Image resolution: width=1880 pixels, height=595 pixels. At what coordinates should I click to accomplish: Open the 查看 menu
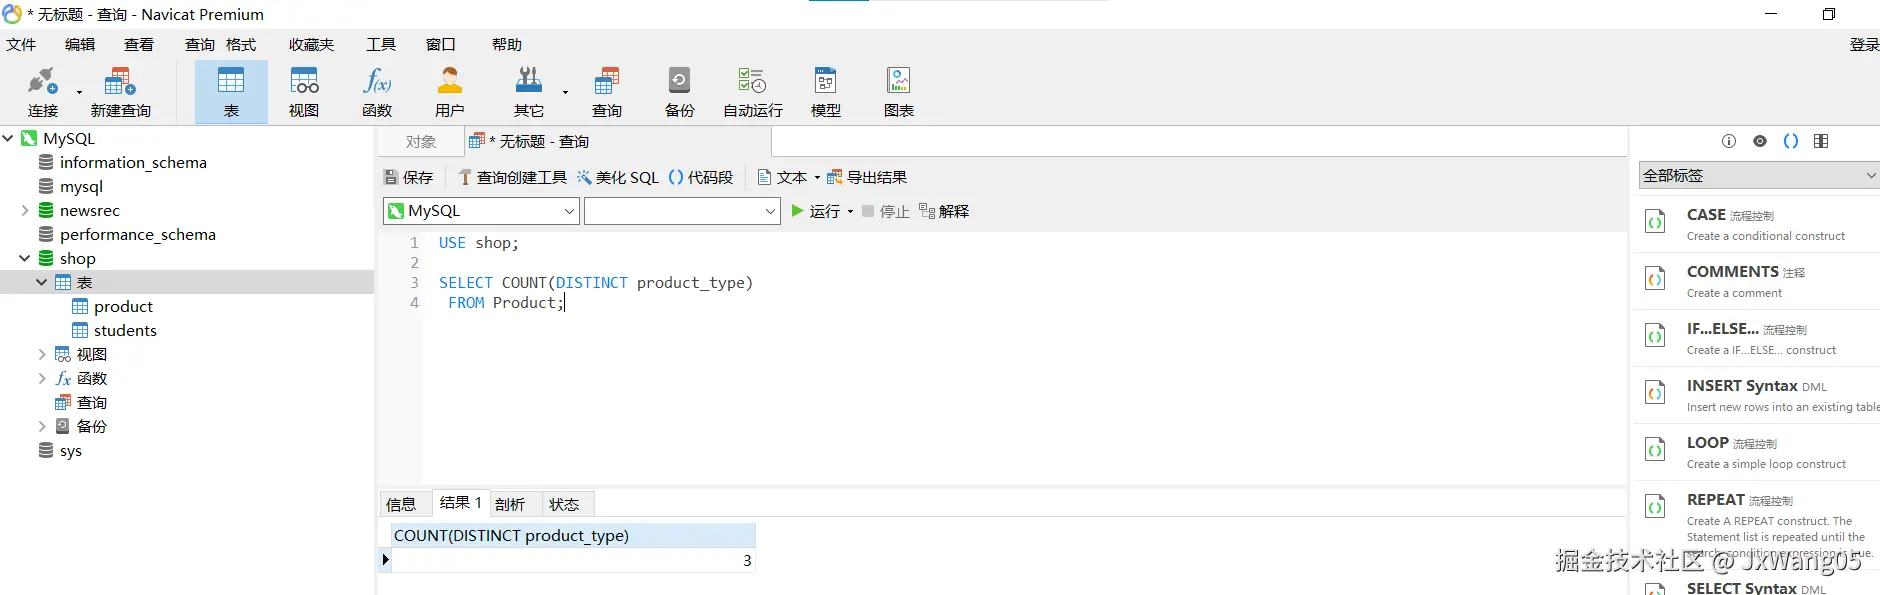pyautogui.click(x=139, y=45)
